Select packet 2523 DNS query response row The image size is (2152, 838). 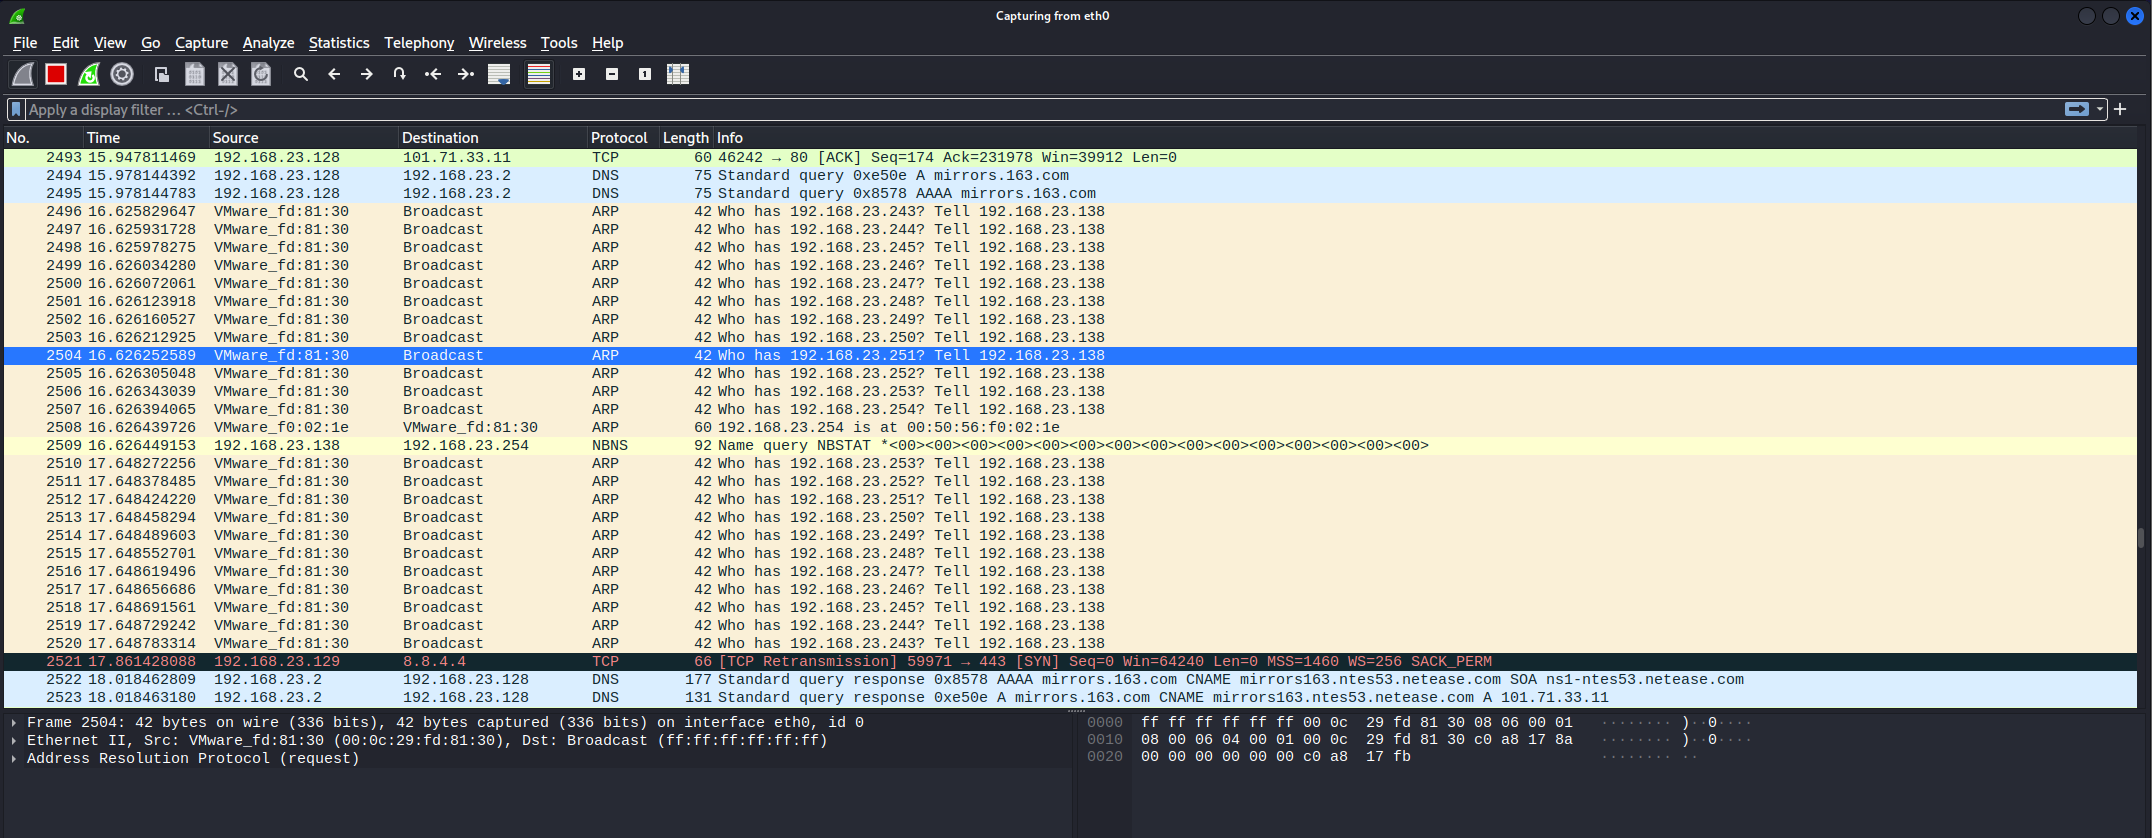click(x=1070, y=697)
